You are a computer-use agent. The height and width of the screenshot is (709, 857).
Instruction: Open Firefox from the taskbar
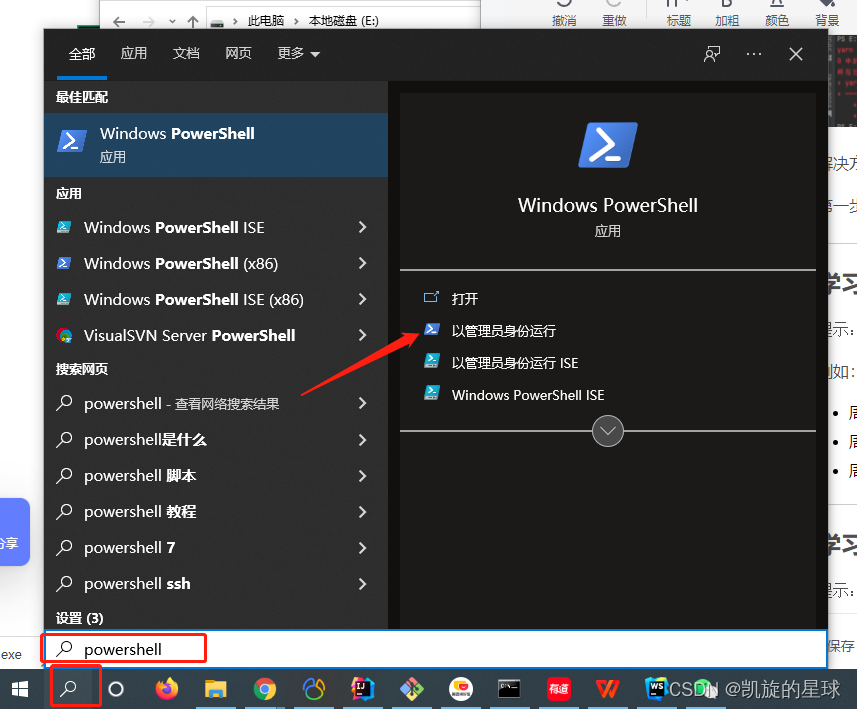click(167, 689)
